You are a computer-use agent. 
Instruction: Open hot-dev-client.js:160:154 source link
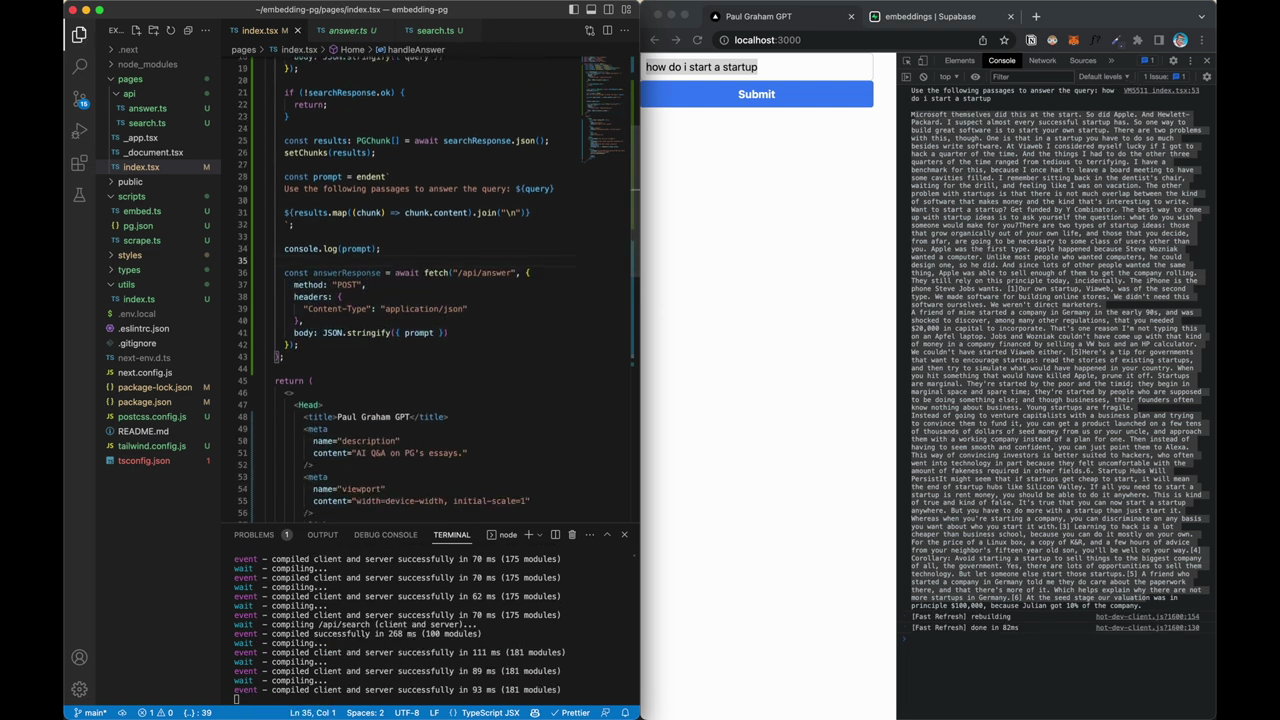(1147, 617)
